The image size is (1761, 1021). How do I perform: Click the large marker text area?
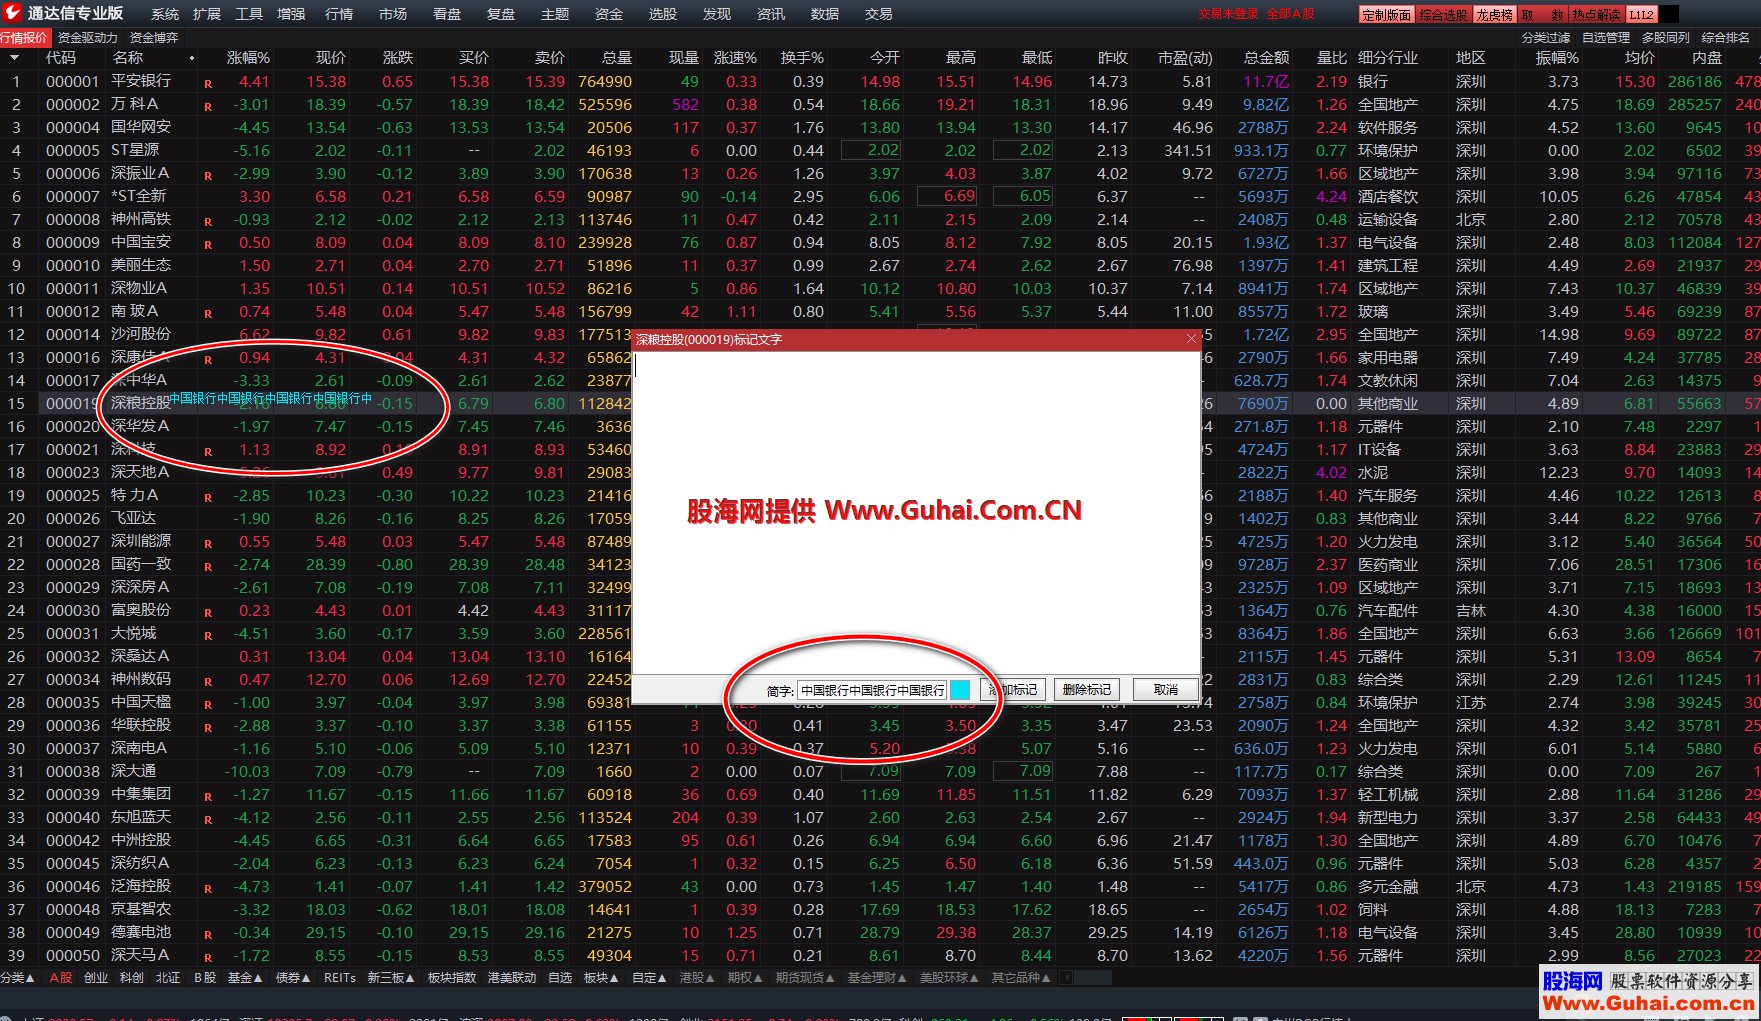pos(916,512)
